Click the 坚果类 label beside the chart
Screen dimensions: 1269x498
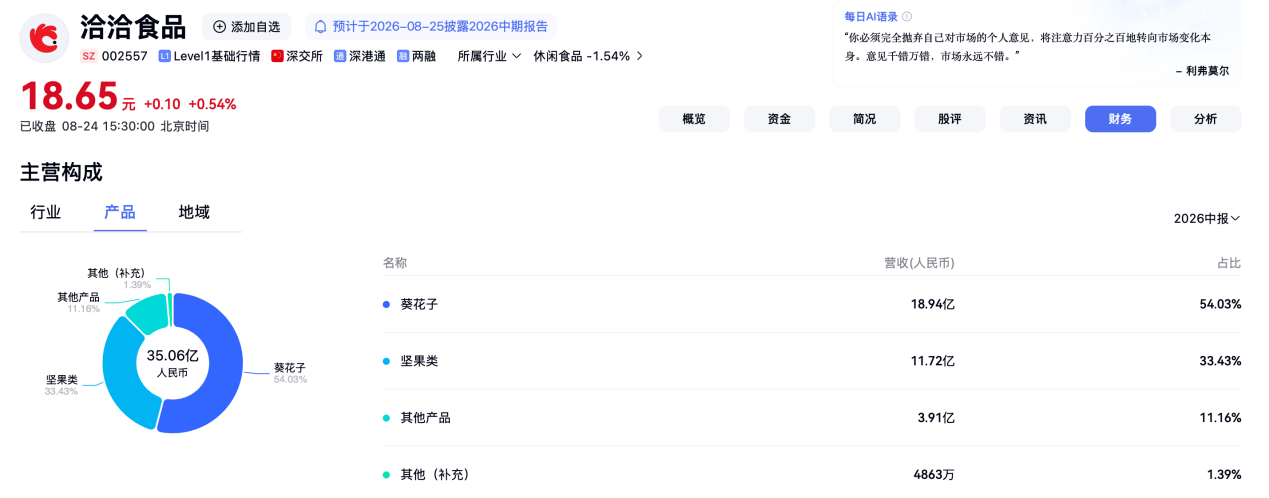[61, 380]
